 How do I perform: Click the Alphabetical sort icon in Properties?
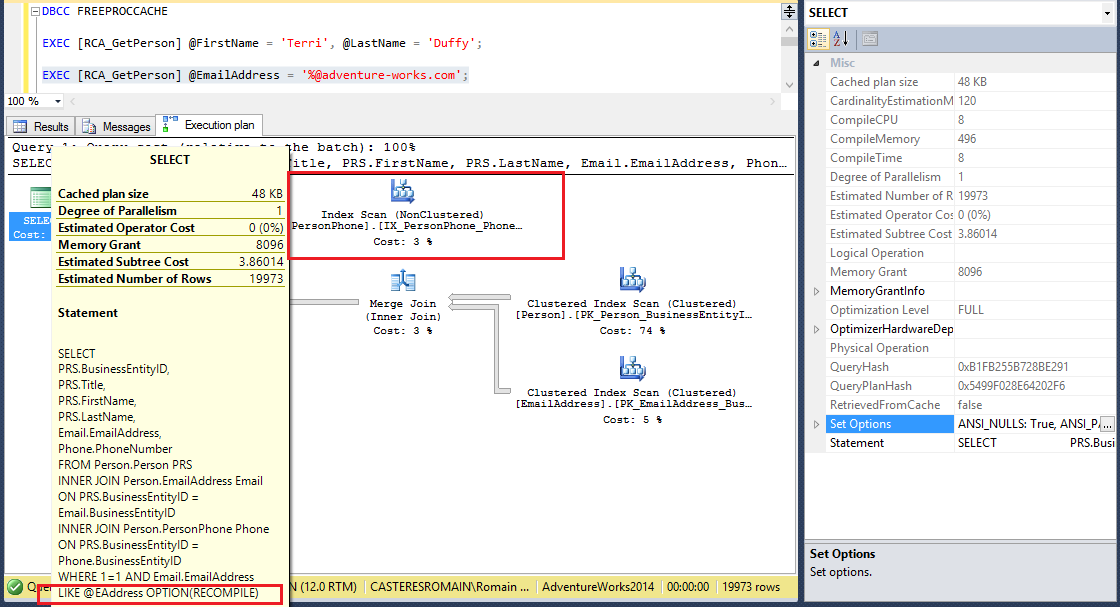[841, 39]
